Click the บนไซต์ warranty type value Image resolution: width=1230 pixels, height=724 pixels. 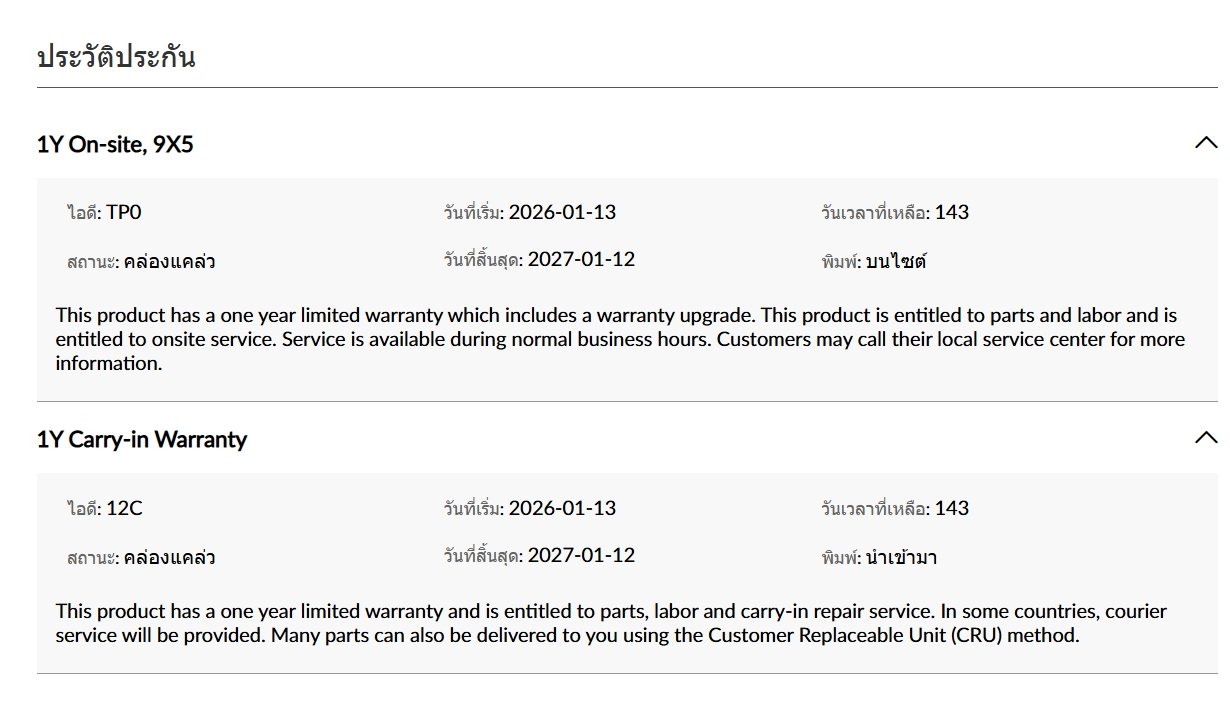(x=897, y=262)
